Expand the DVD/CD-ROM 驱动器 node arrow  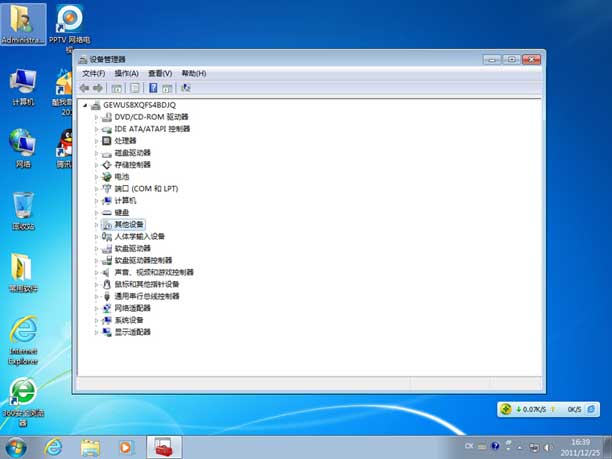(x=96, y=117)
